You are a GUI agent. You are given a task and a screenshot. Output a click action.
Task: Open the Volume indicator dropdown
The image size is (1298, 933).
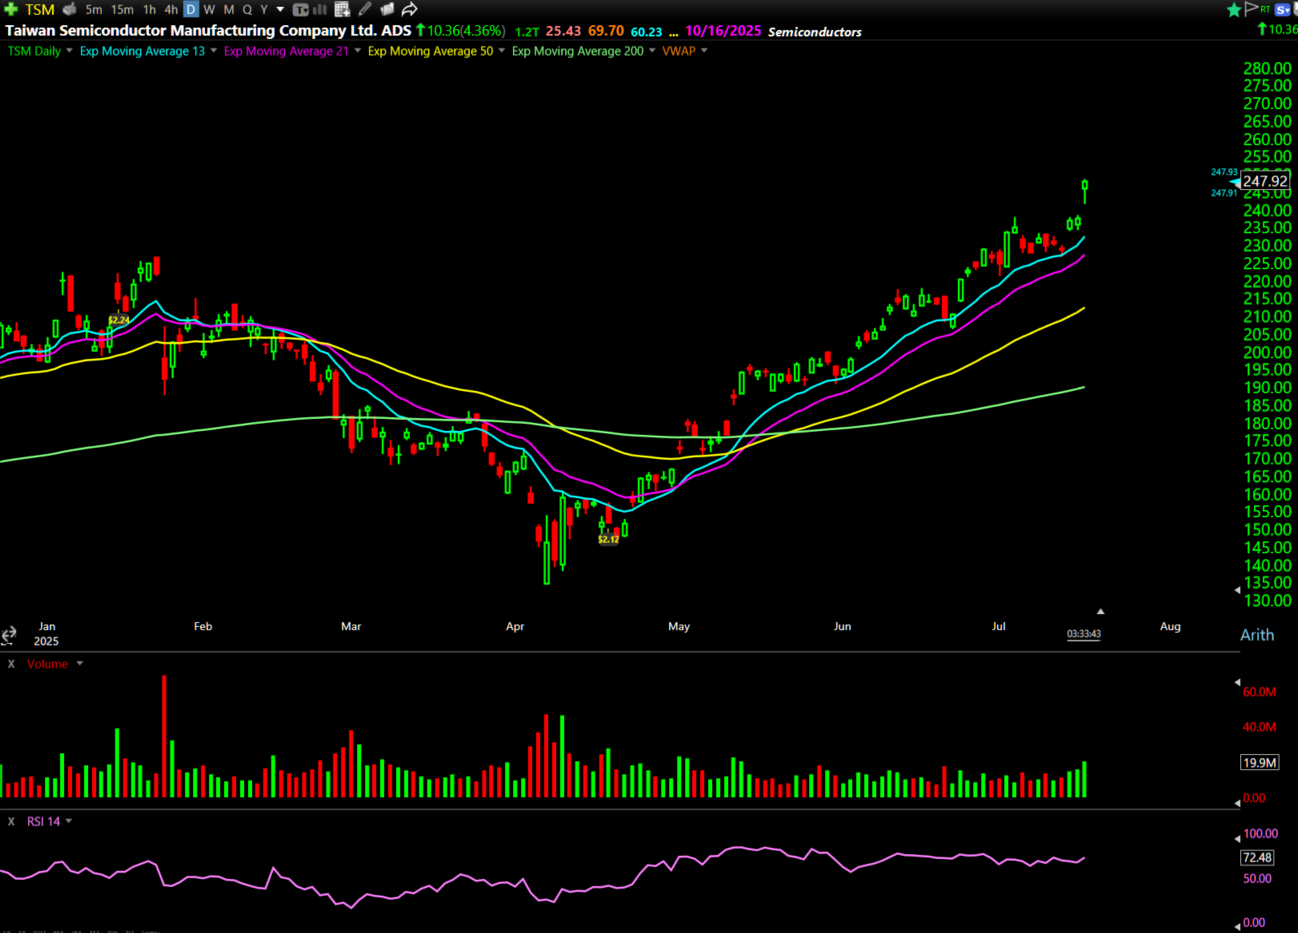coord(80,664)
